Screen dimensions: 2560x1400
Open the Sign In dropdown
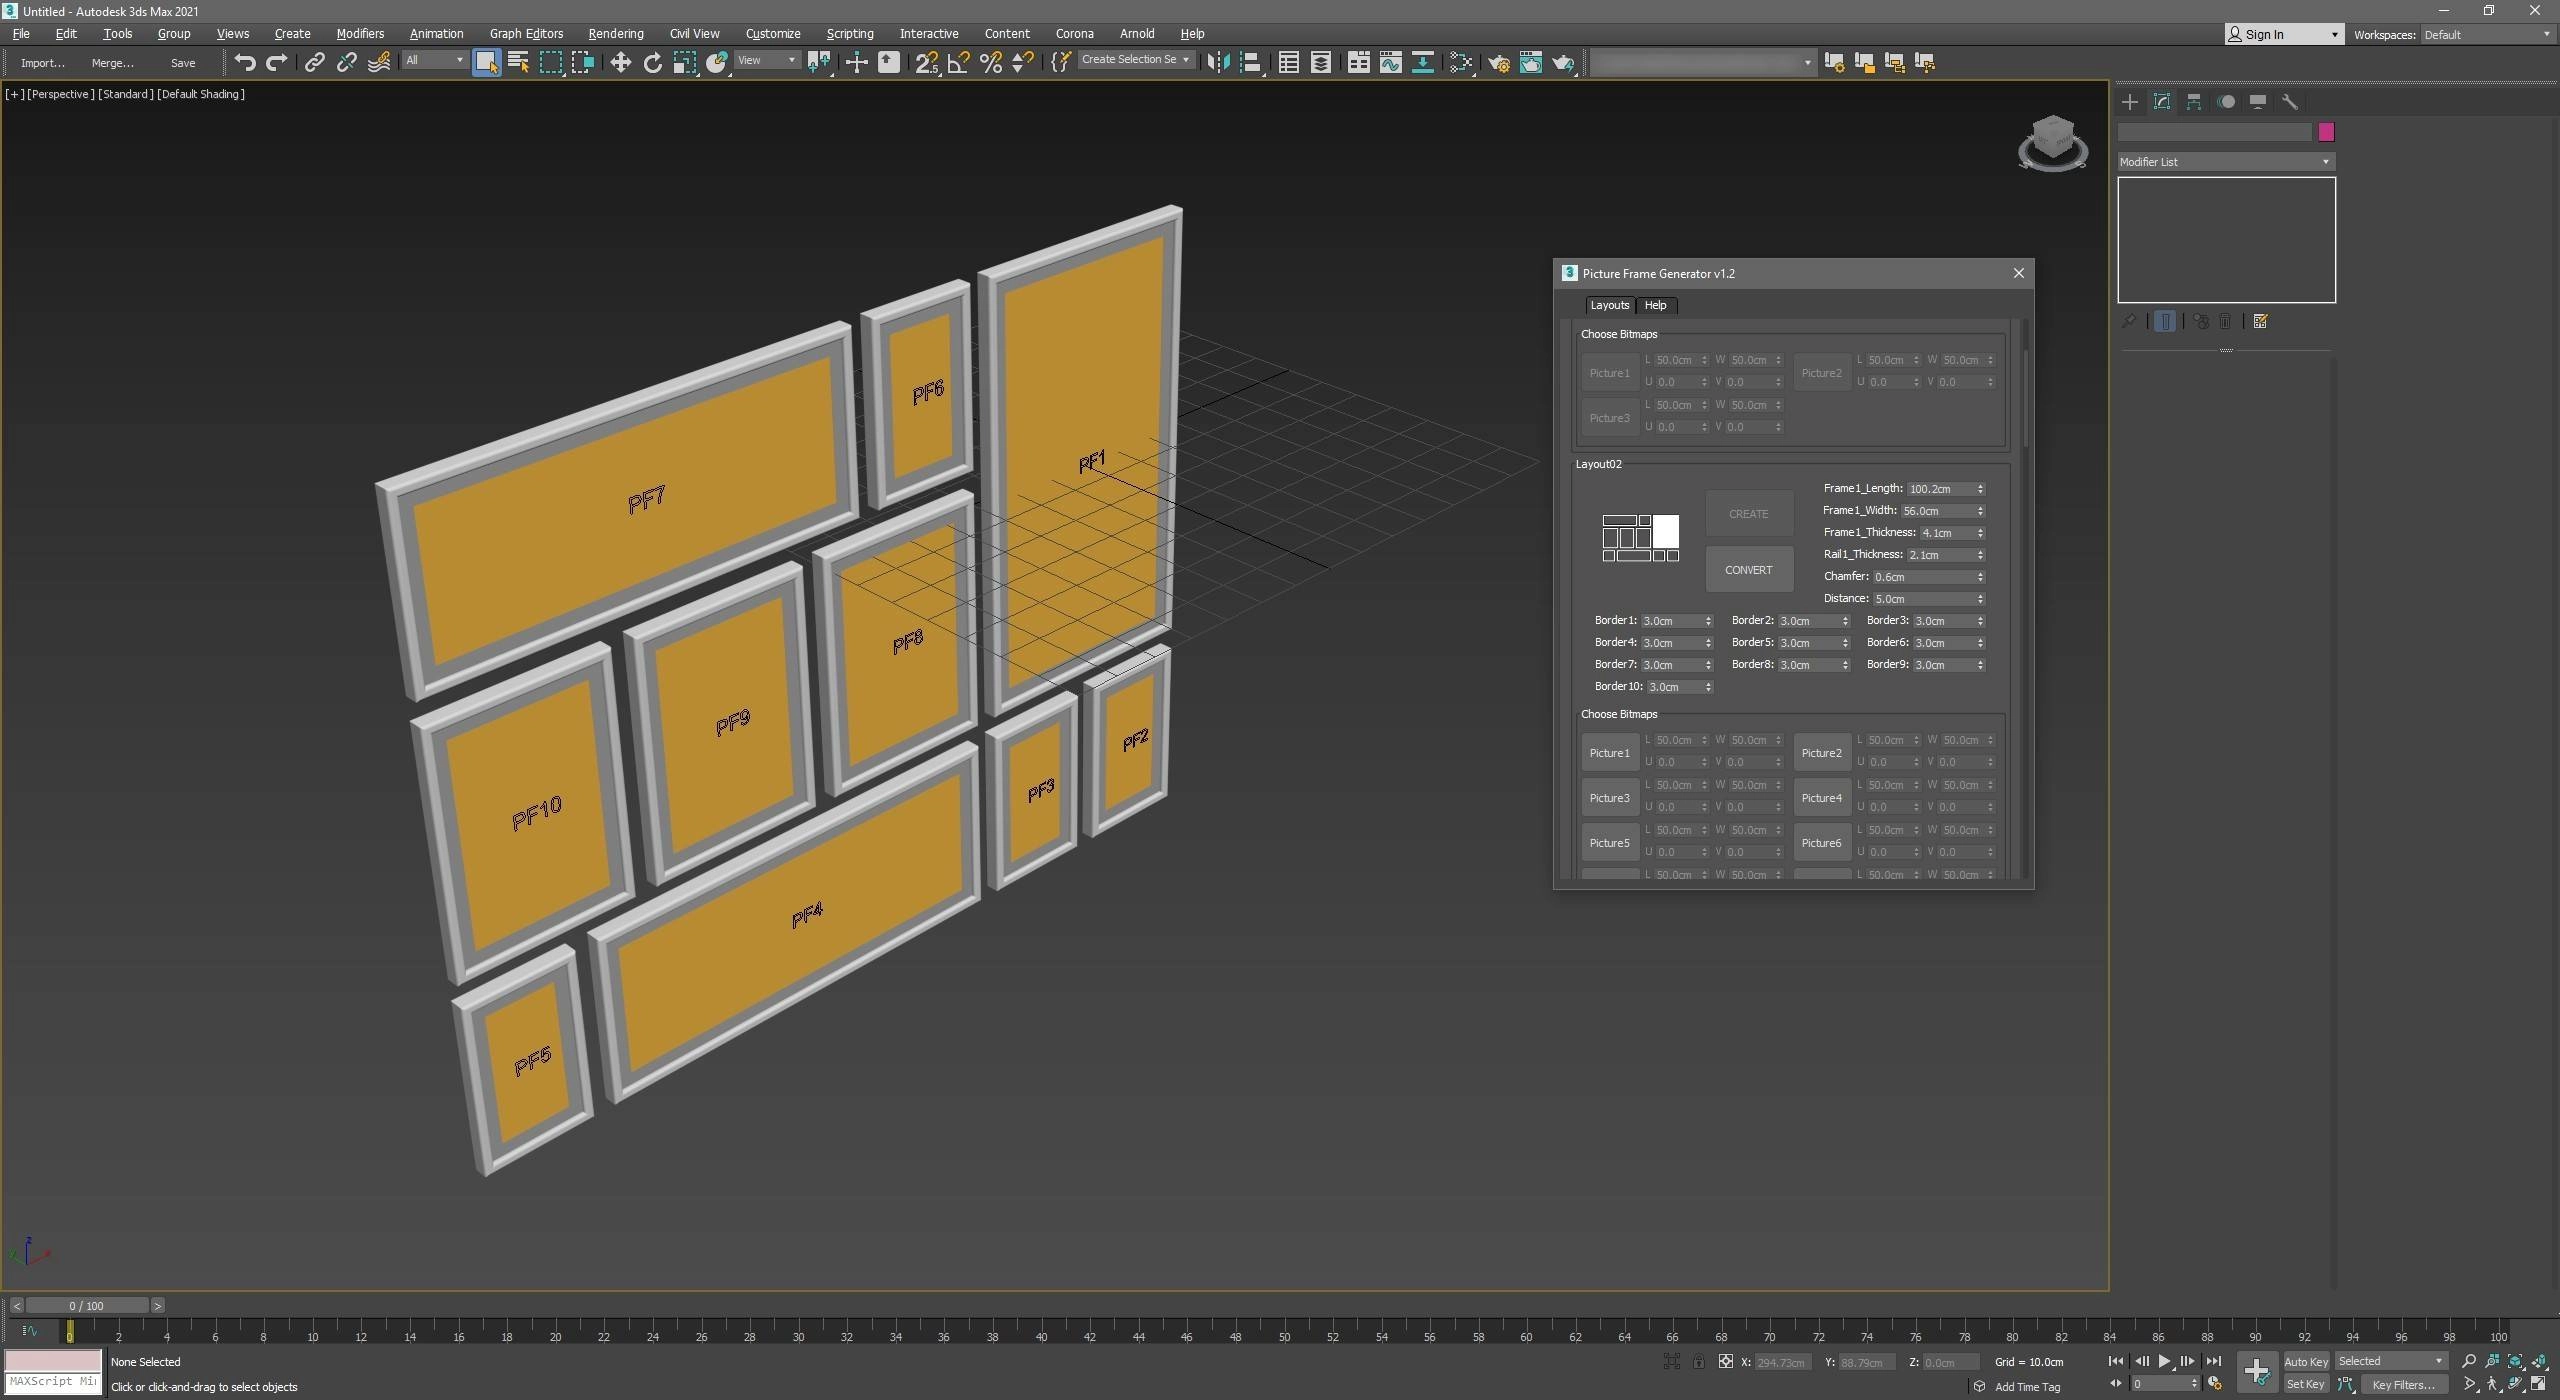tap(2284, 35)
